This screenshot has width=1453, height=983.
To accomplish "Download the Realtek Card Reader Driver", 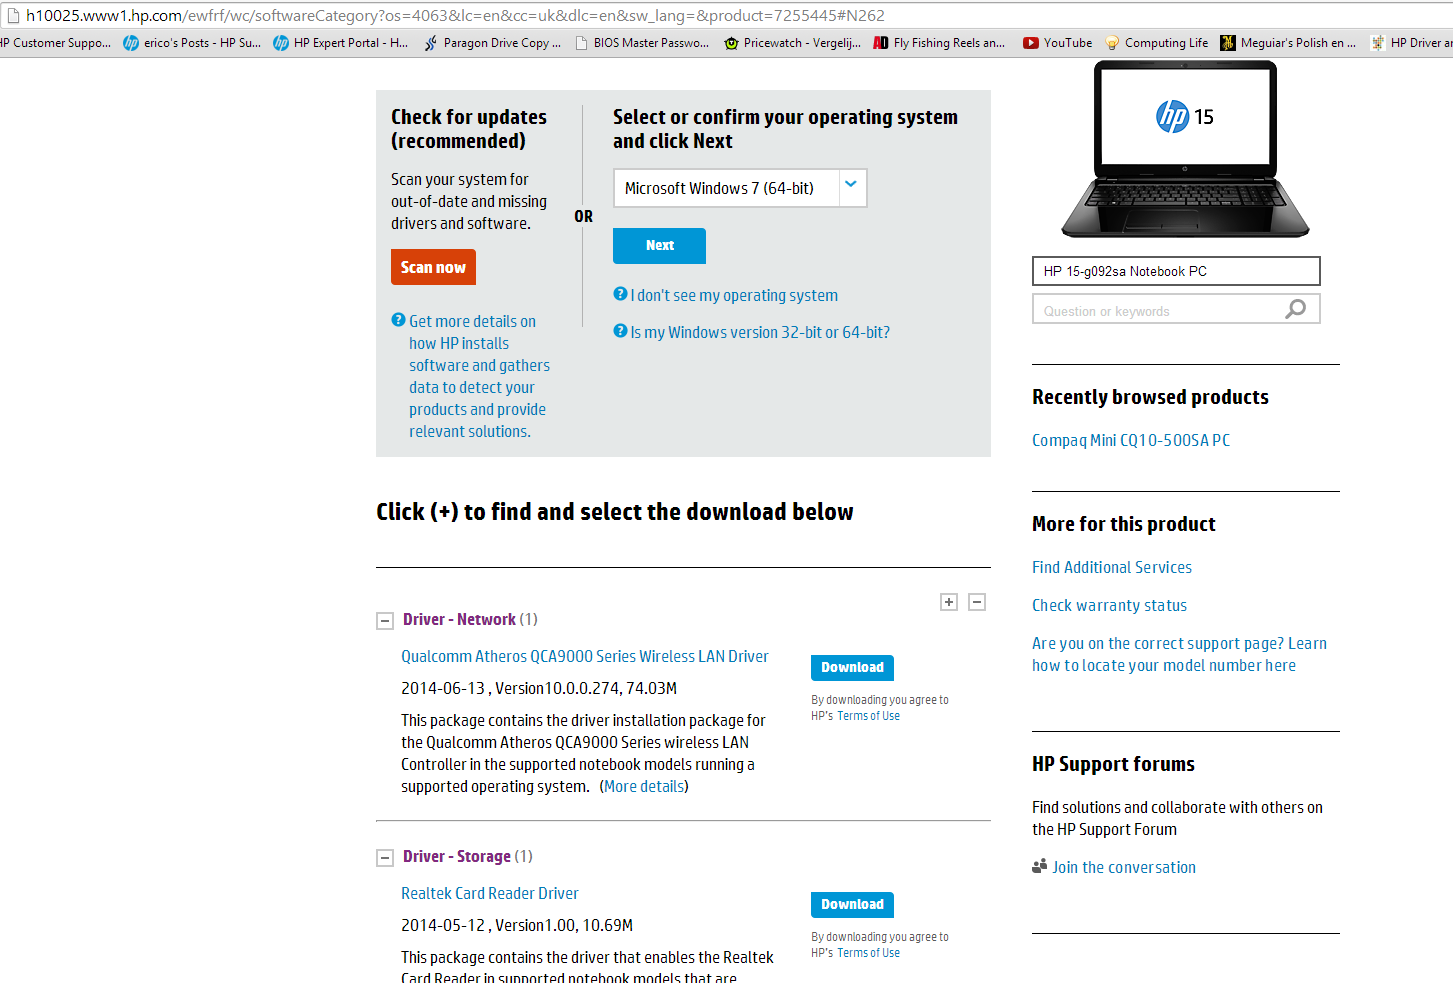I will (x=852, y=904).
